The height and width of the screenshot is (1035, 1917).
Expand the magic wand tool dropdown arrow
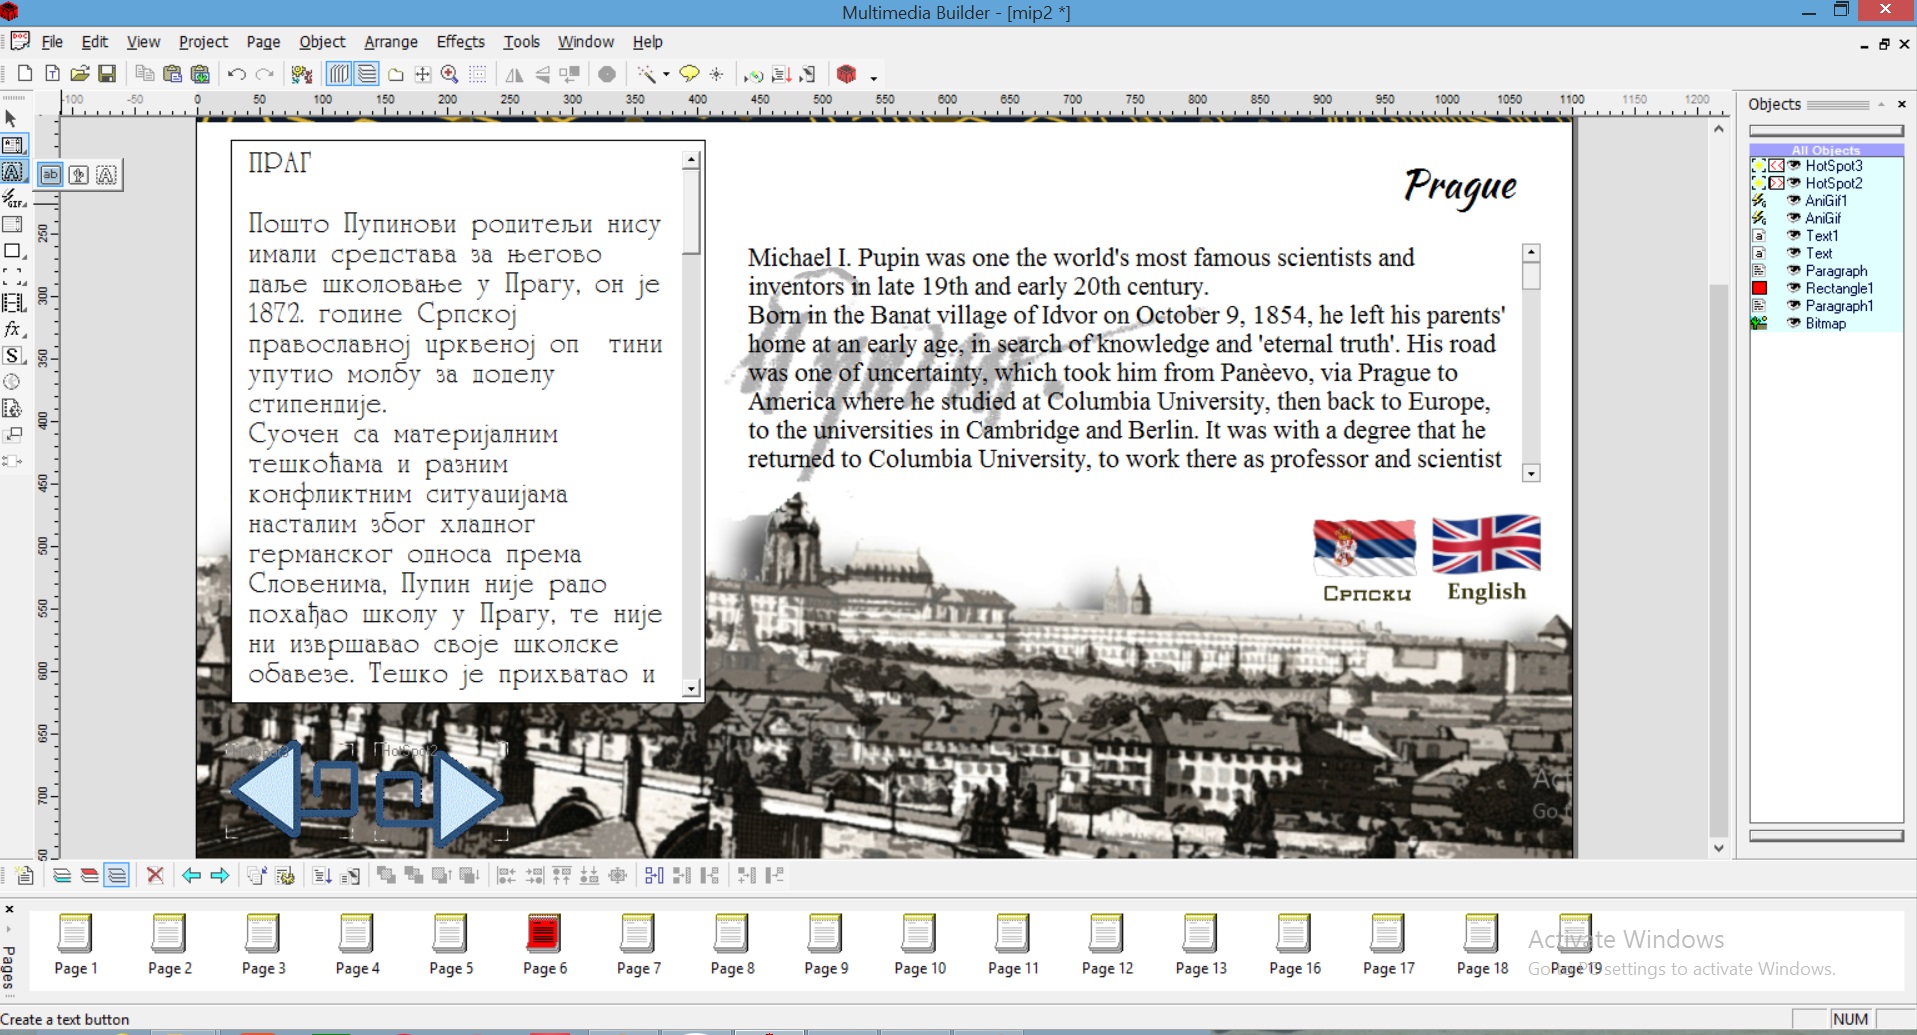click(x=666, y=75)
